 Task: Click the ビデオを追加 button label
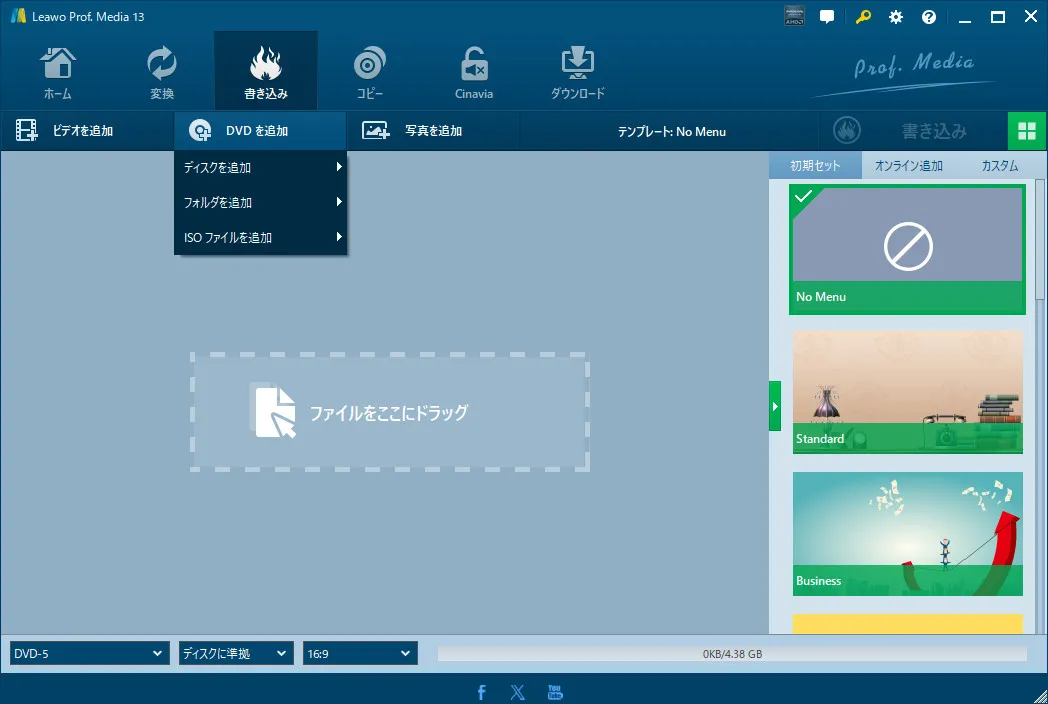pos(83,131)
